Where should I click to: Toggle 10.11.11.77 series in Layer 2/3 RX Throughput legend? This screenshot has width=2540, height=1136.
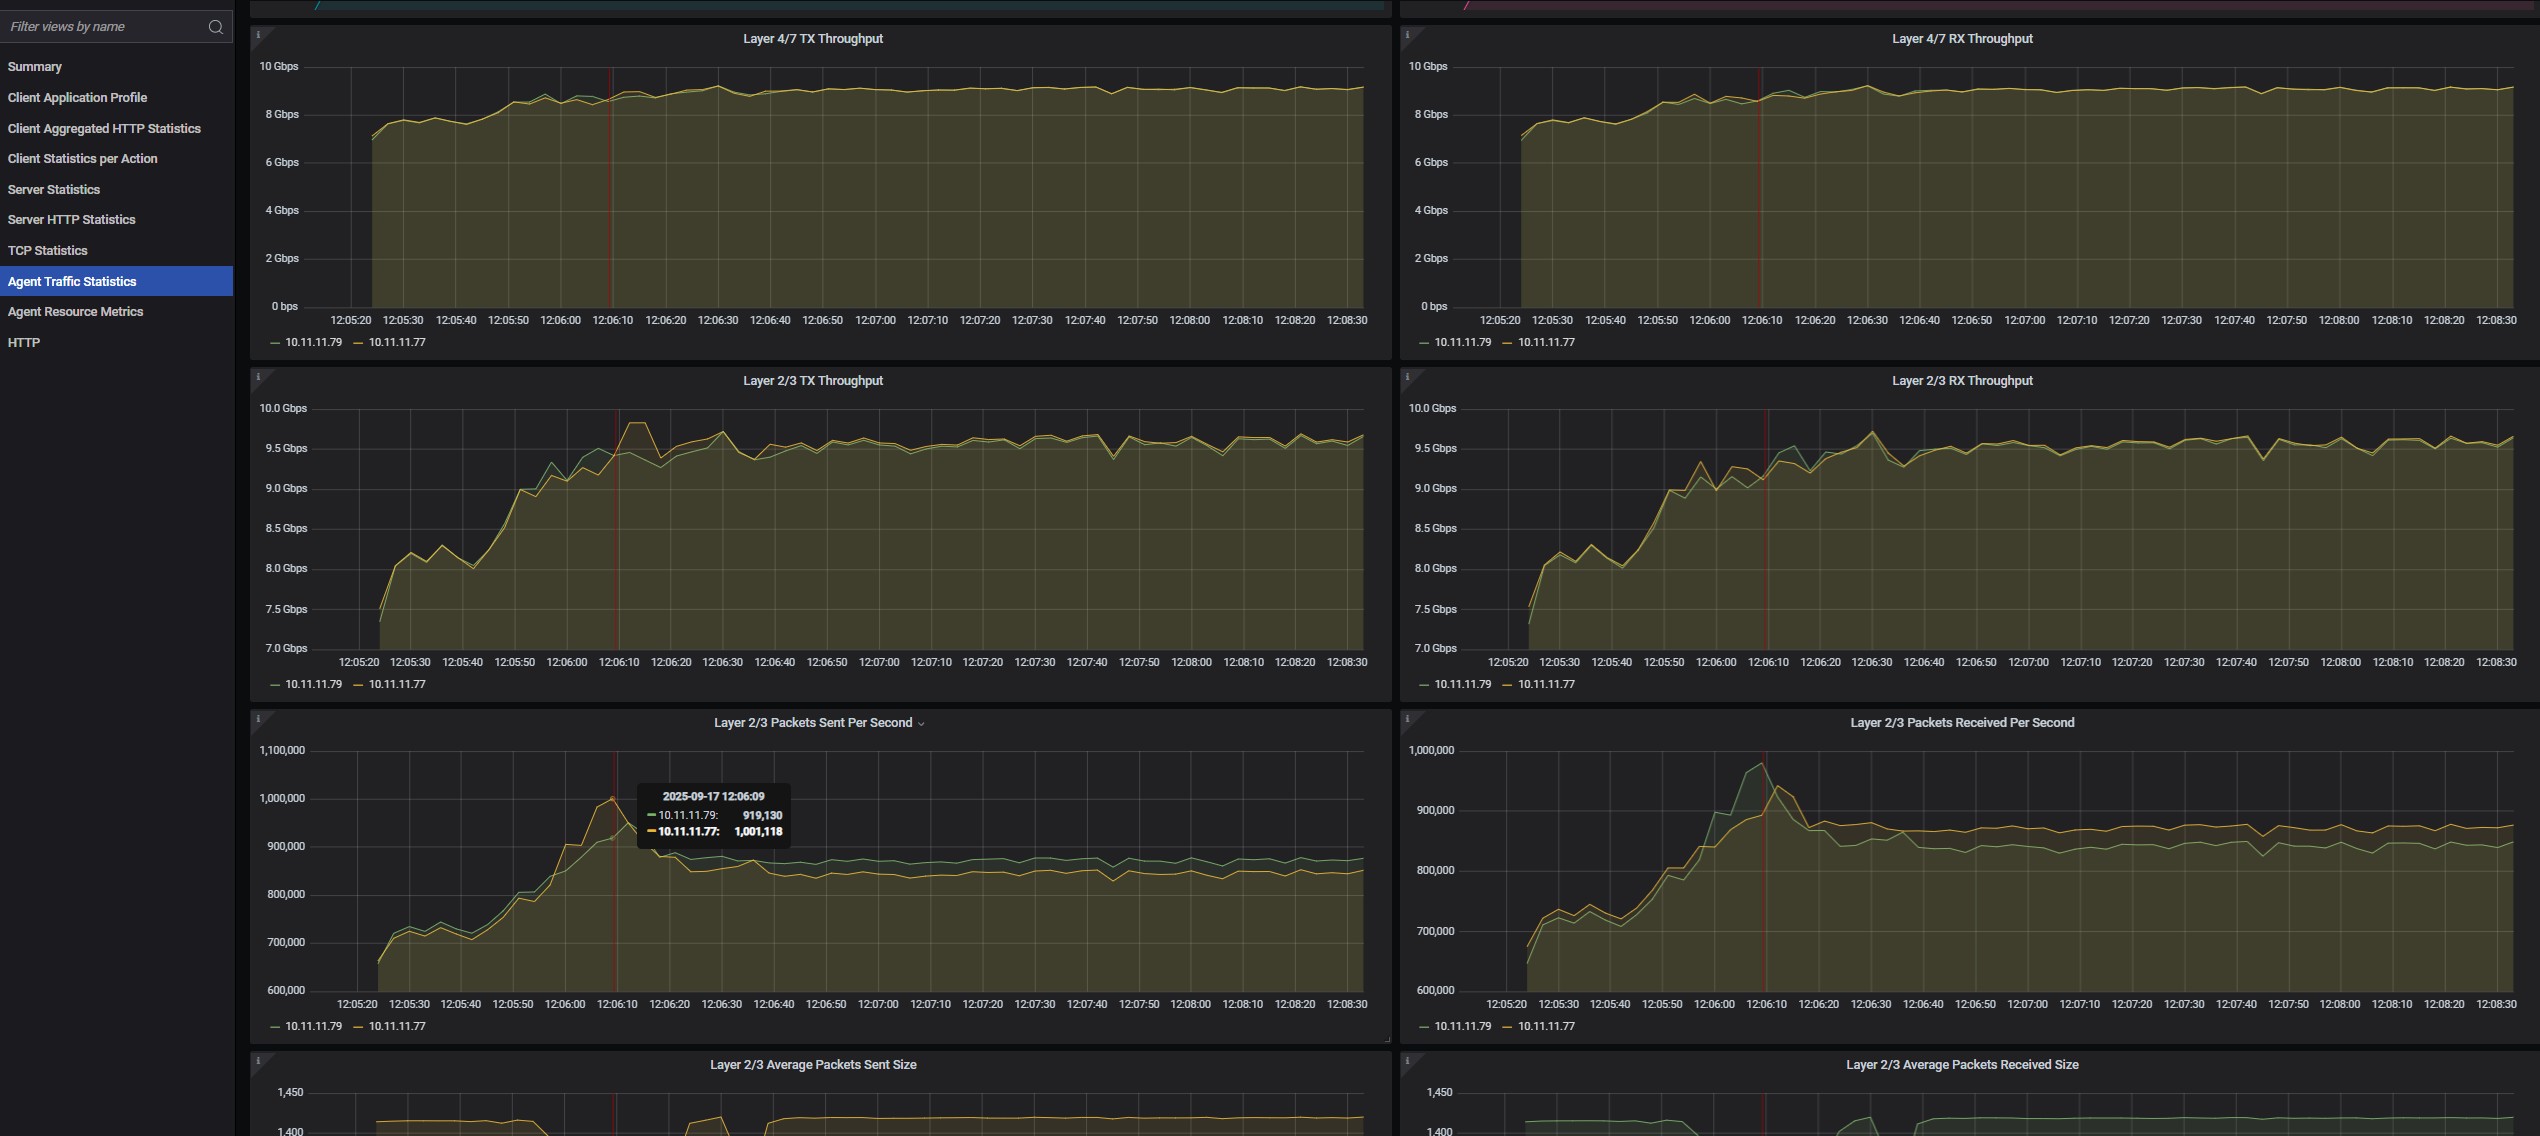pyautogui.click(x=1545, y=684)
